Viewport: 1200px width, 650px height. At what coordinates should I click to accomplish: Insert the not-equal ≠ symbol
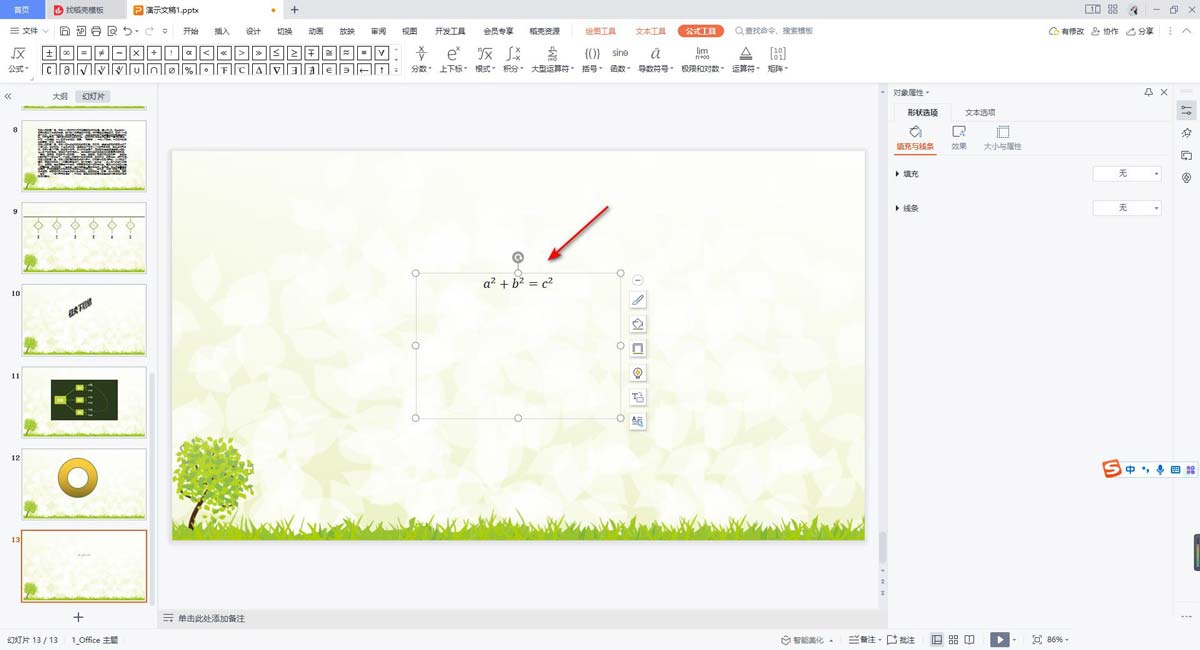tap(101, 53)
